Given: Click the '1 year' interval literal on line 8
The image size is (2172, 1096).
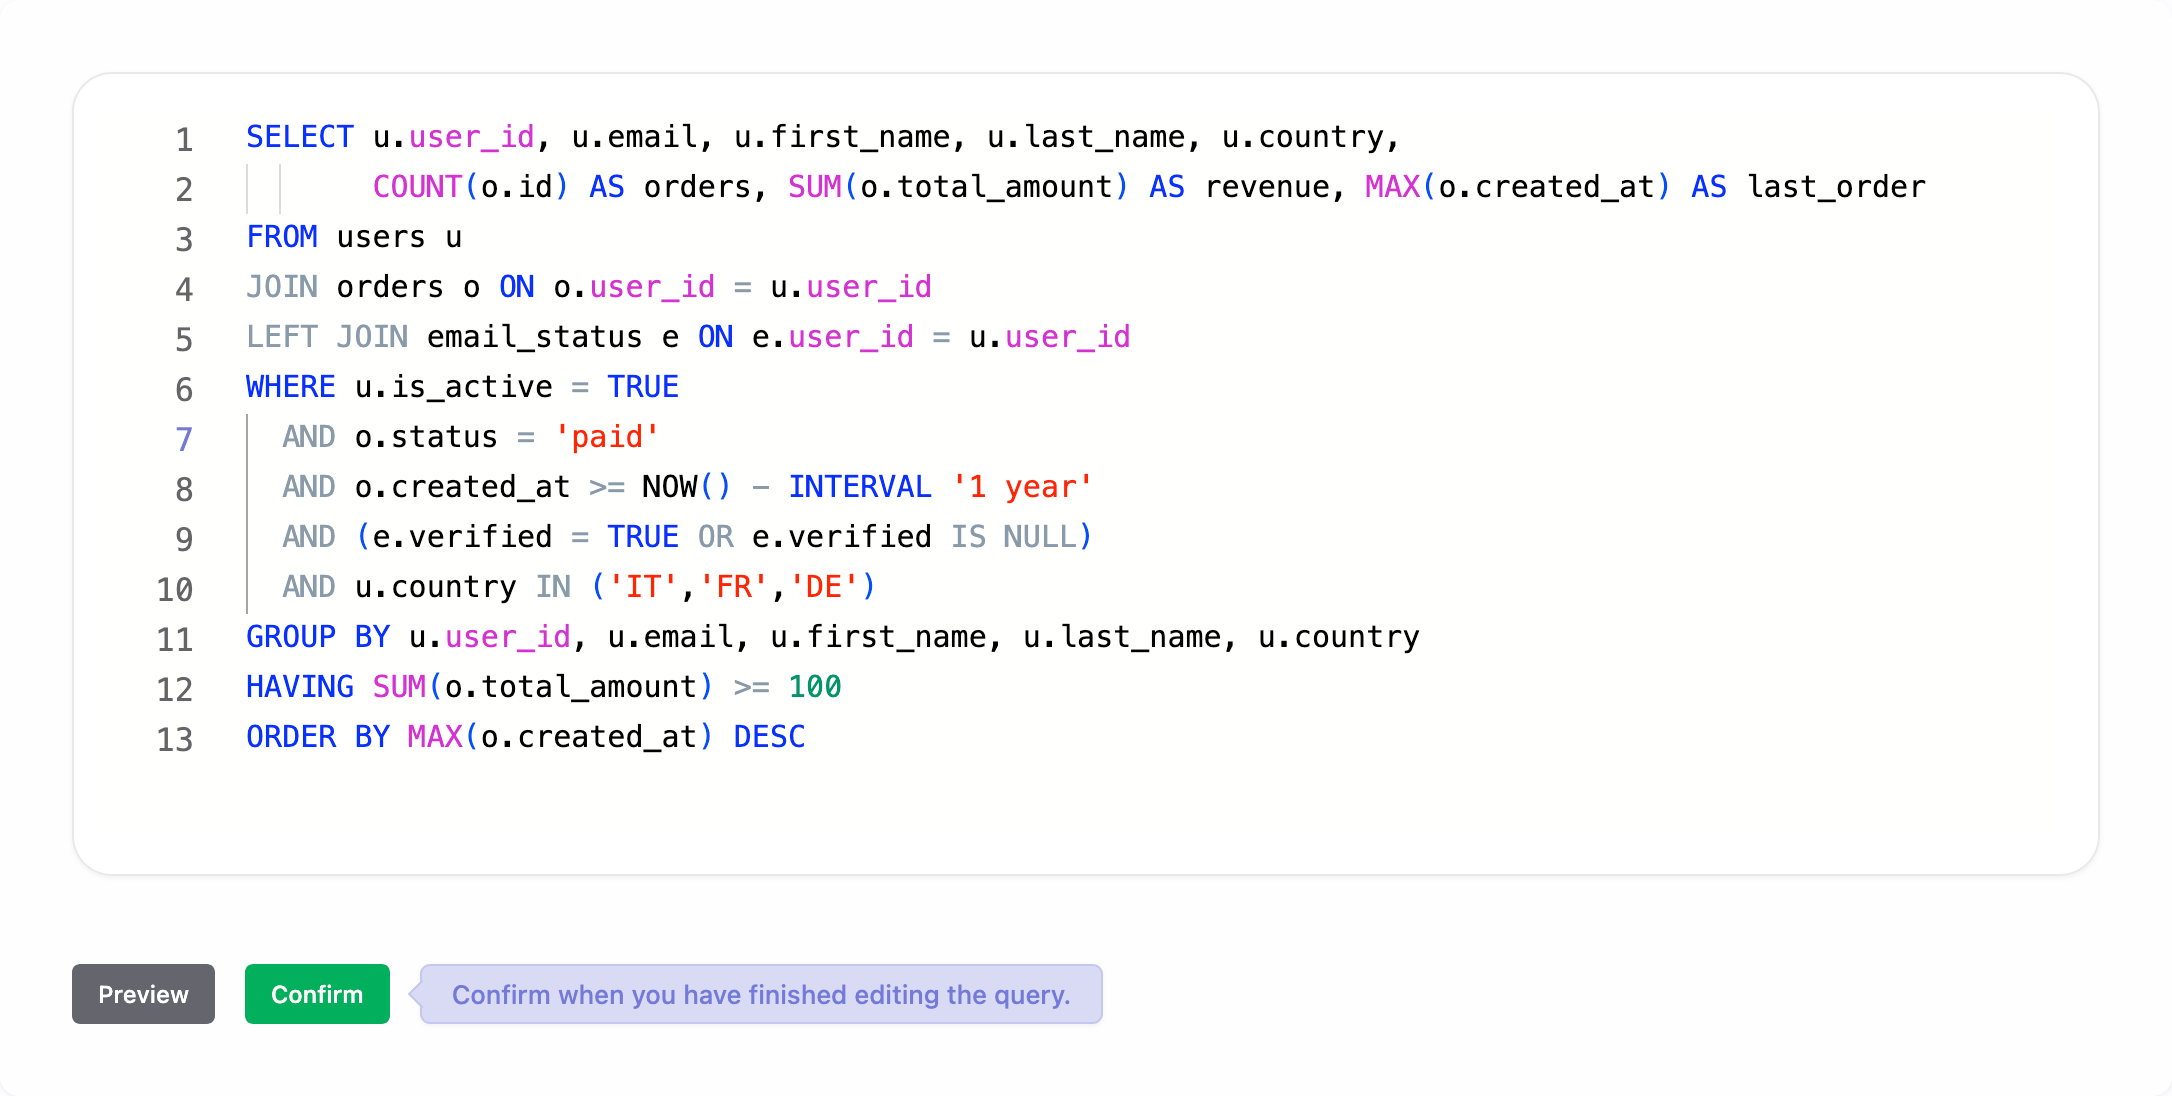Looking at the screenshot, I should pos(1022,487).
